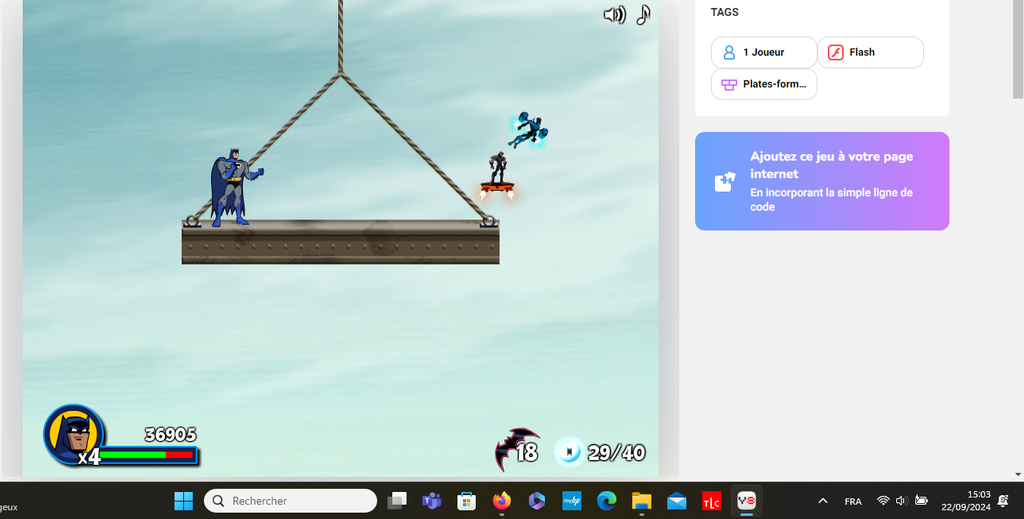Open the Windows Start menu

pos(184,500)
